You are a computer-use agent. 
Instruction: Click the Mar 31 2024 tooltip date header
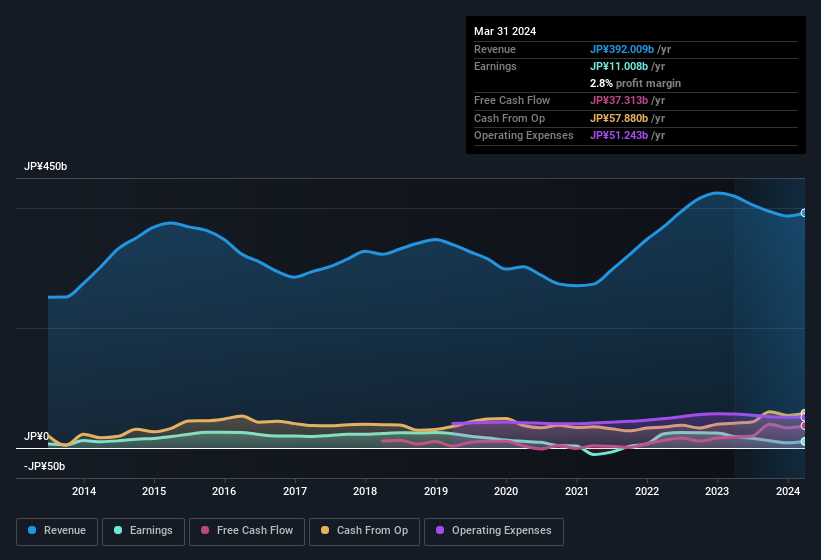click(x=505, y=31)
